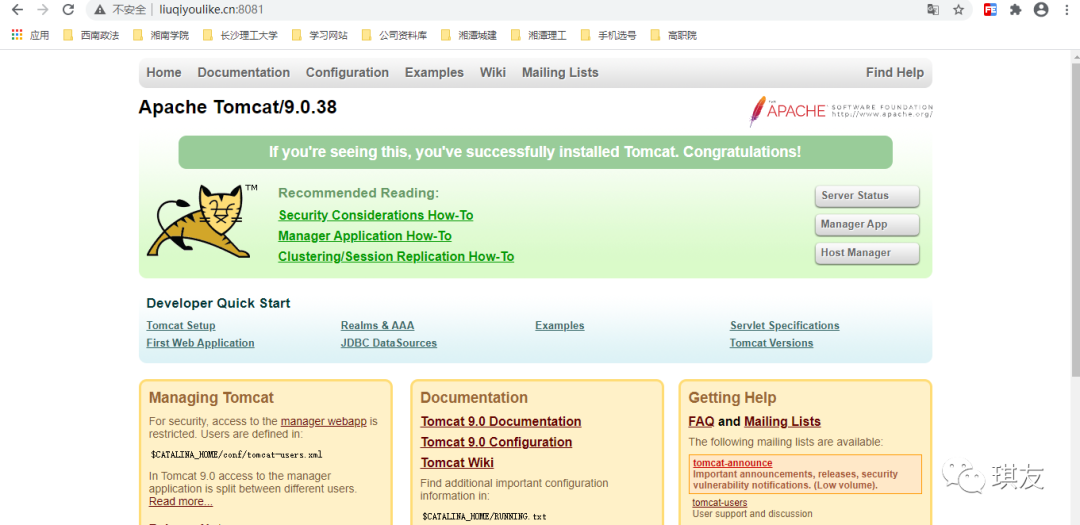This screenshot has height=525, width=1080.
Task: Click the Apache Software Foundation logo
Action: [840, 111]
